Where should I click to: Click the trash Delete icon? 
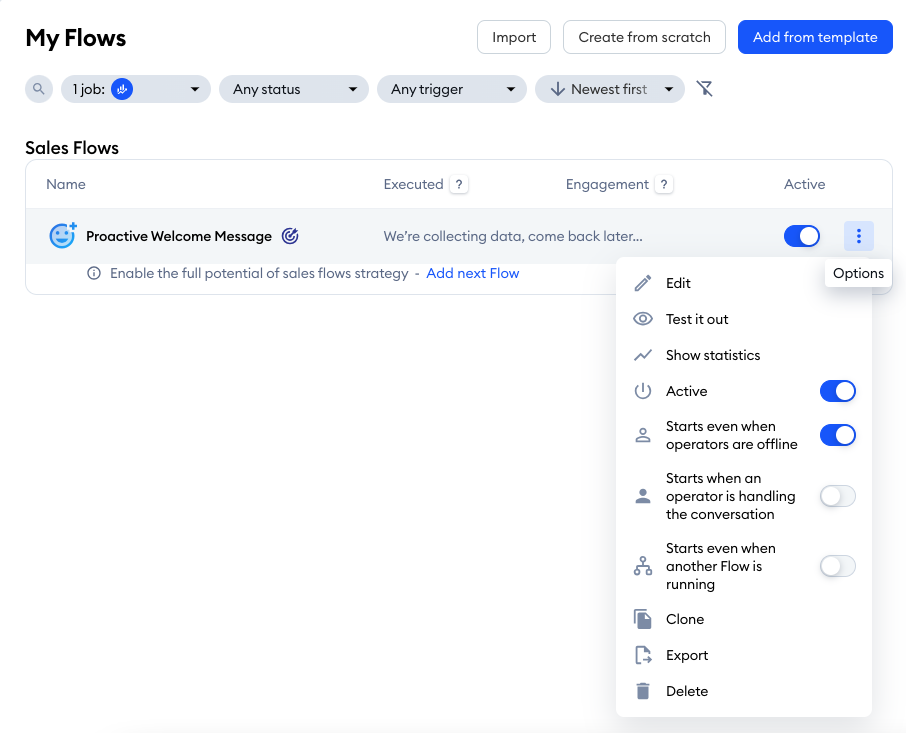(x=643, y=691)
